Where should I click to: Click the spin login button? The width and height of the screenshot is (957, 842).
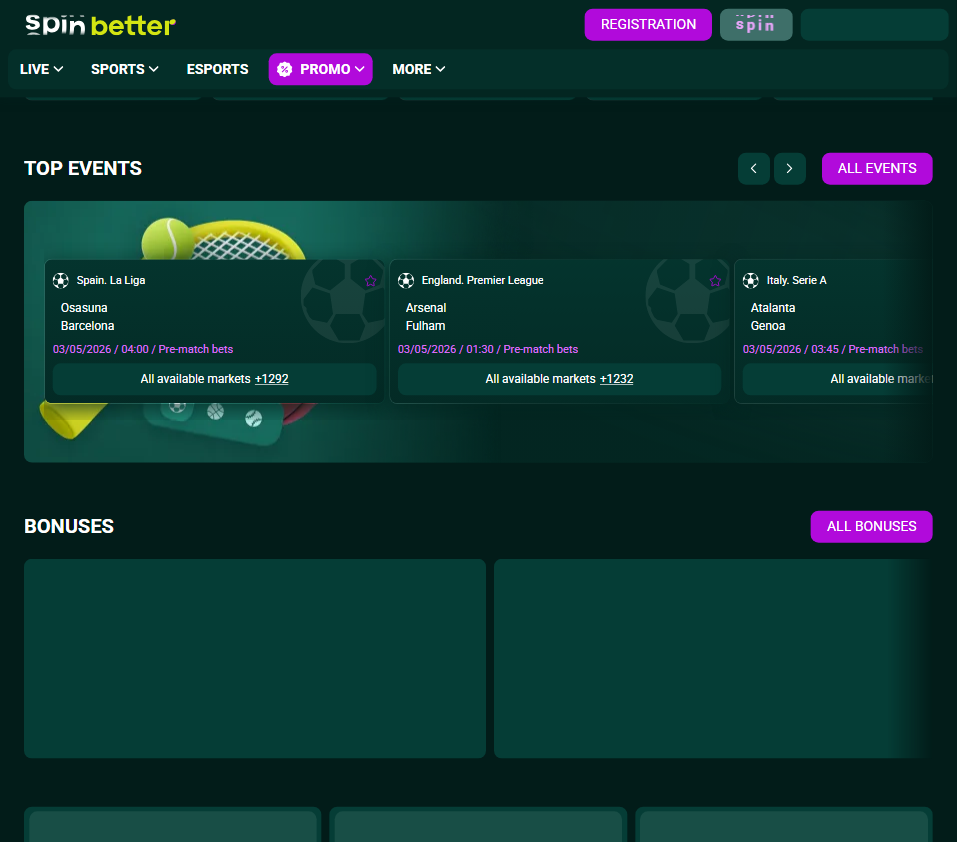click(756, 24)
